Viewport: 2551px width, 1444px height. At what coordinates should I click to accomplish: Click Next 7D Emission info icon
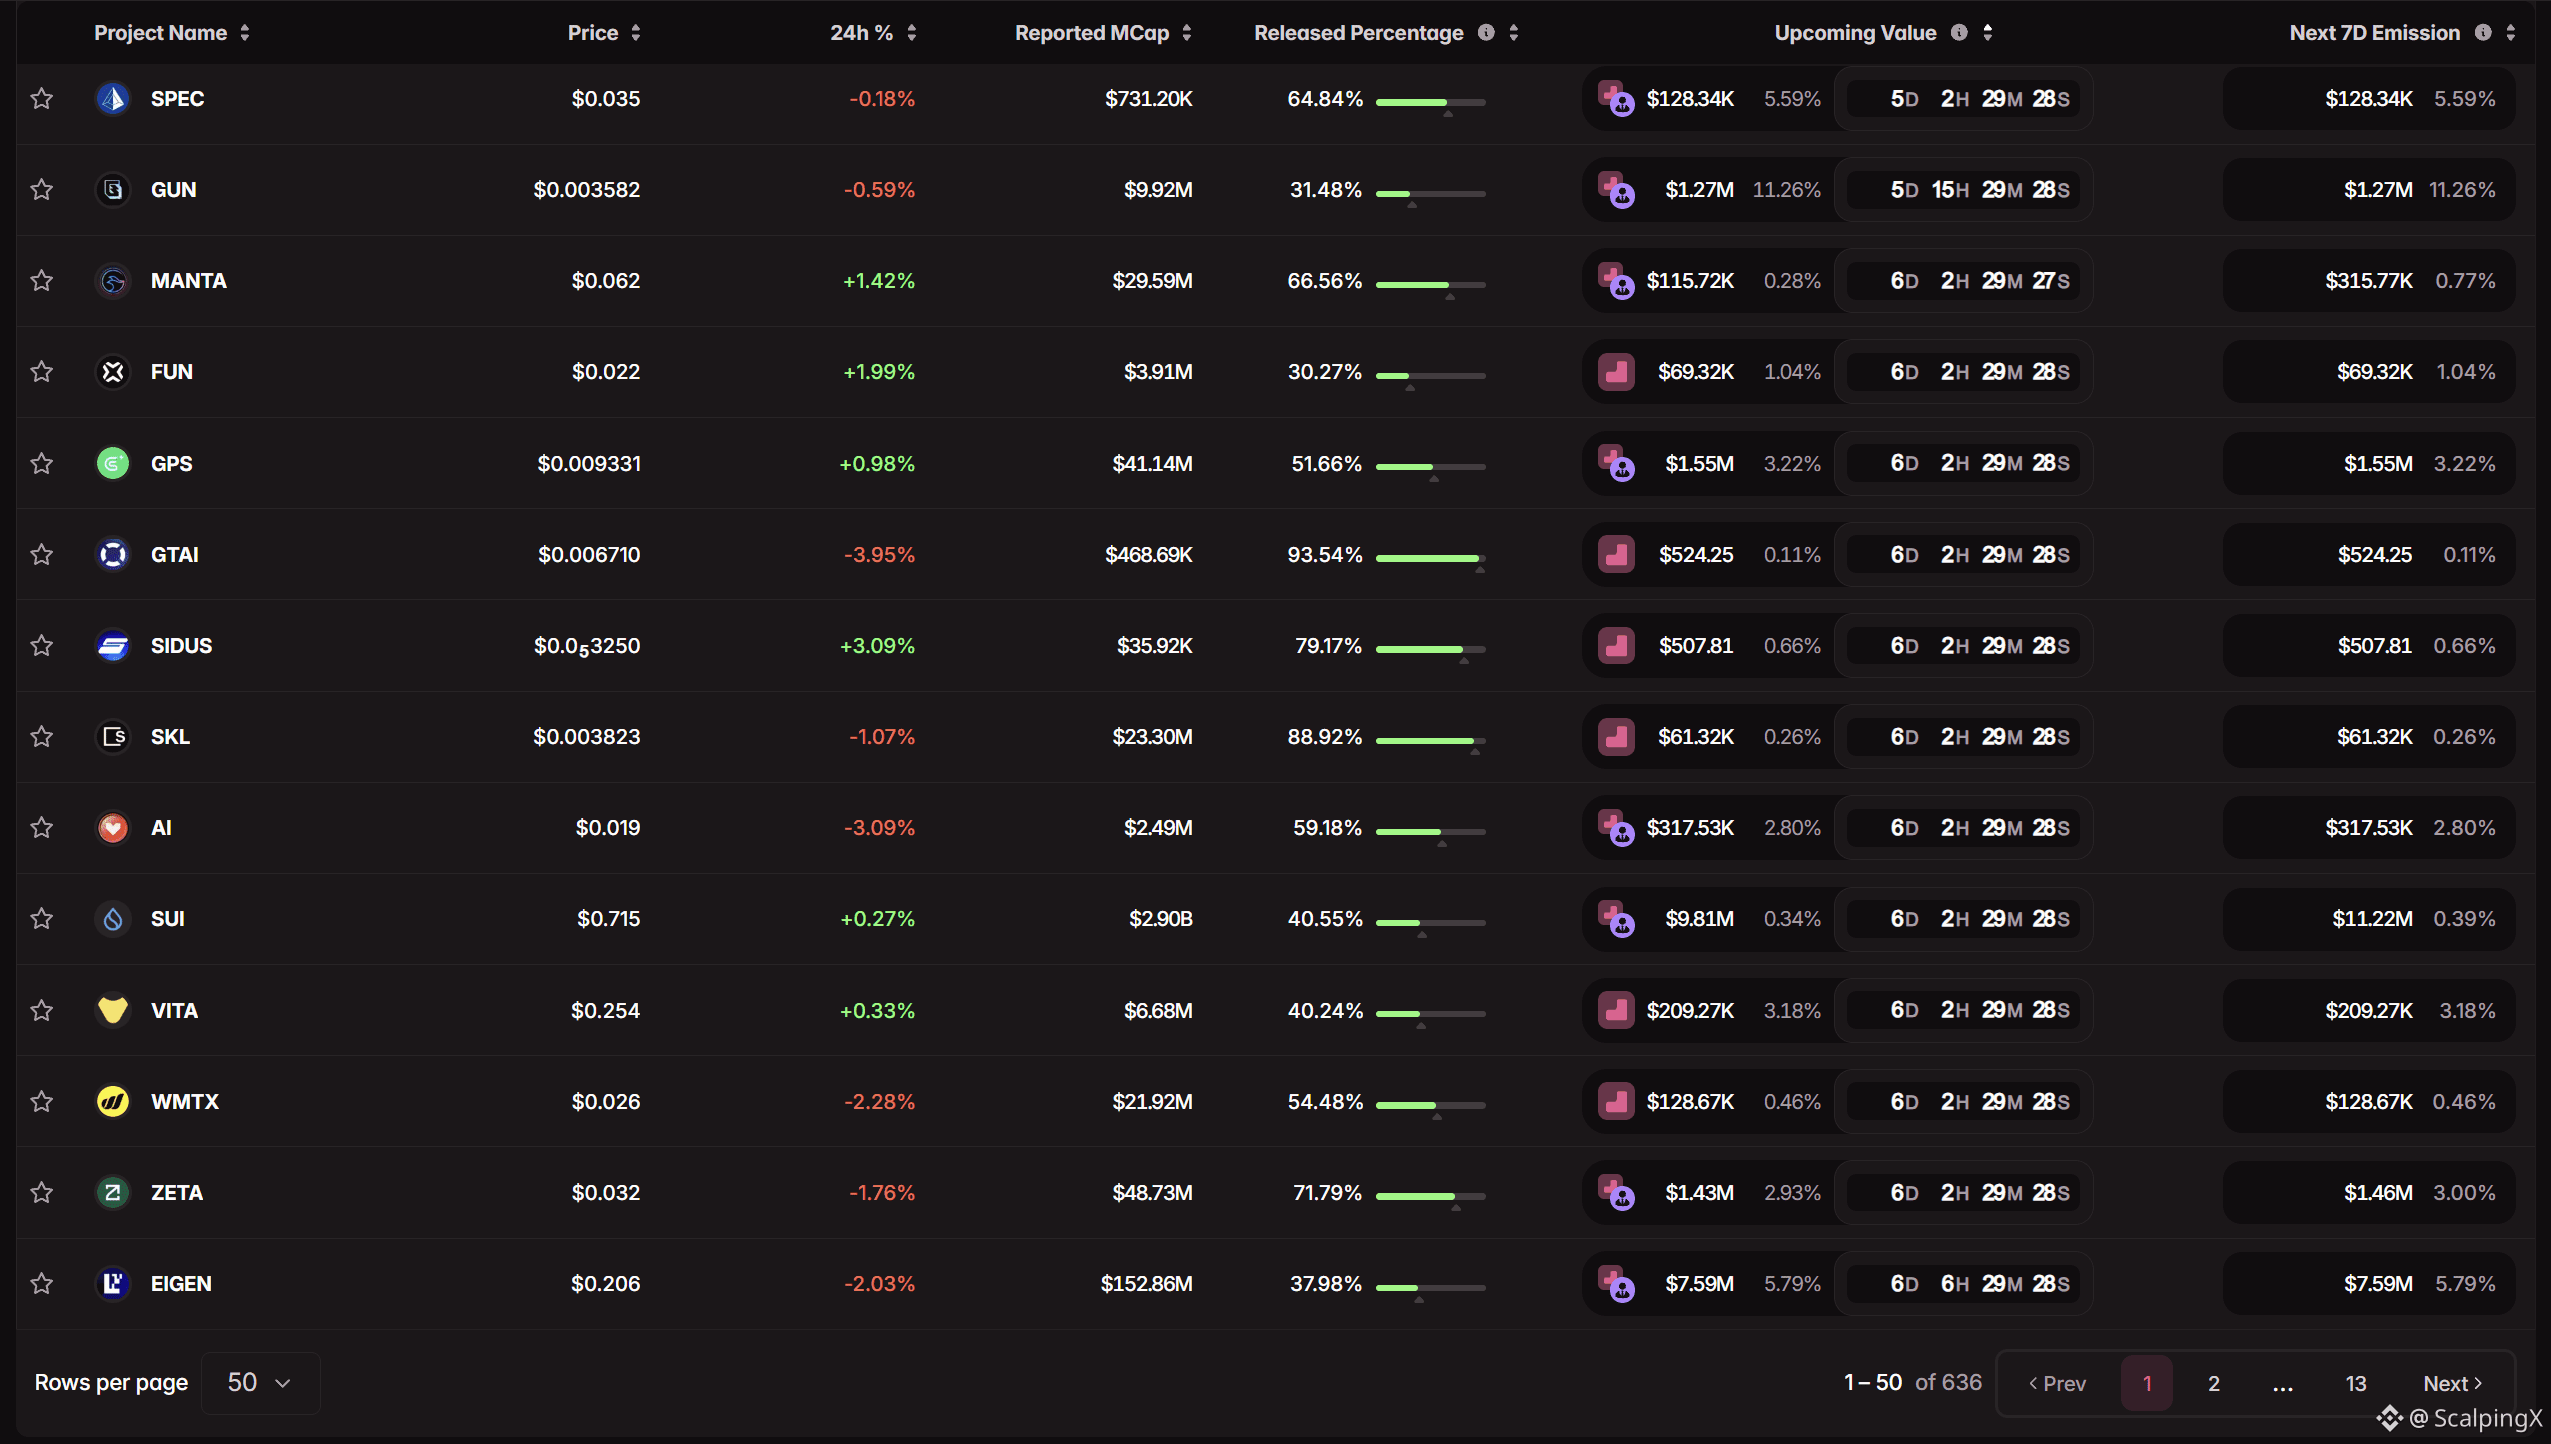click(2483, 32)
